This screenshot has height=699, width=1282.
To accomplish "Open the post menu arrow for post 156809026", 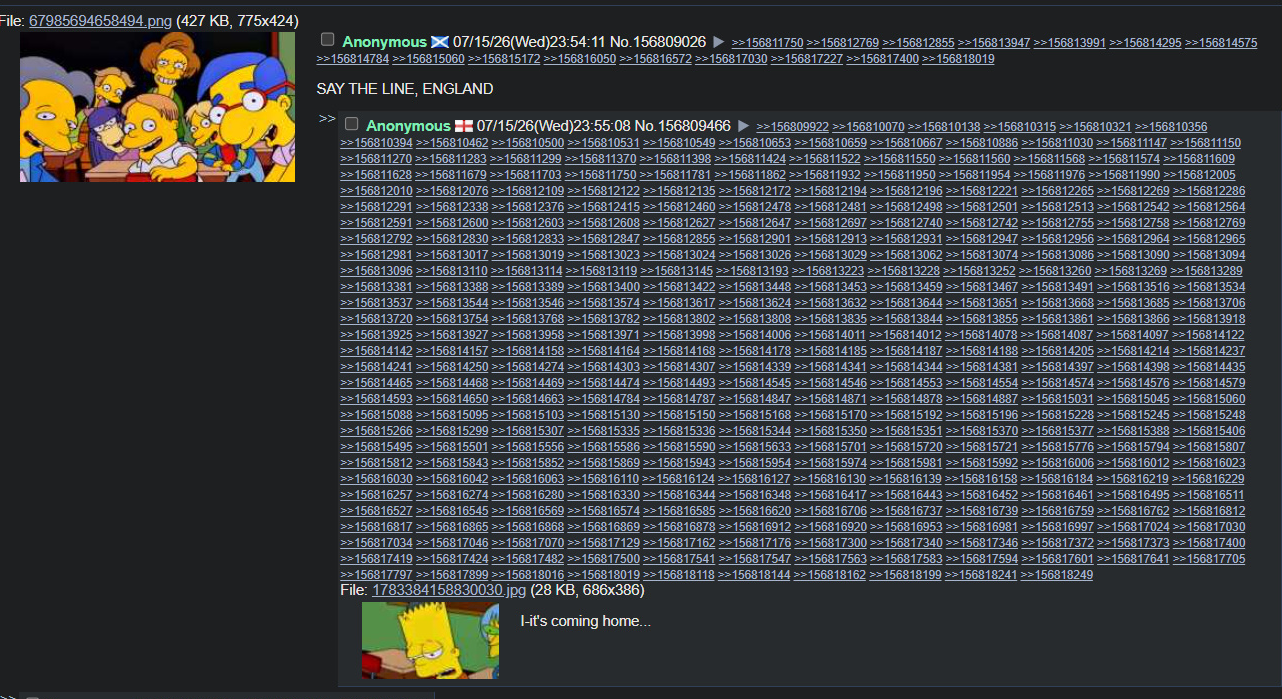I will pos(718,42).
